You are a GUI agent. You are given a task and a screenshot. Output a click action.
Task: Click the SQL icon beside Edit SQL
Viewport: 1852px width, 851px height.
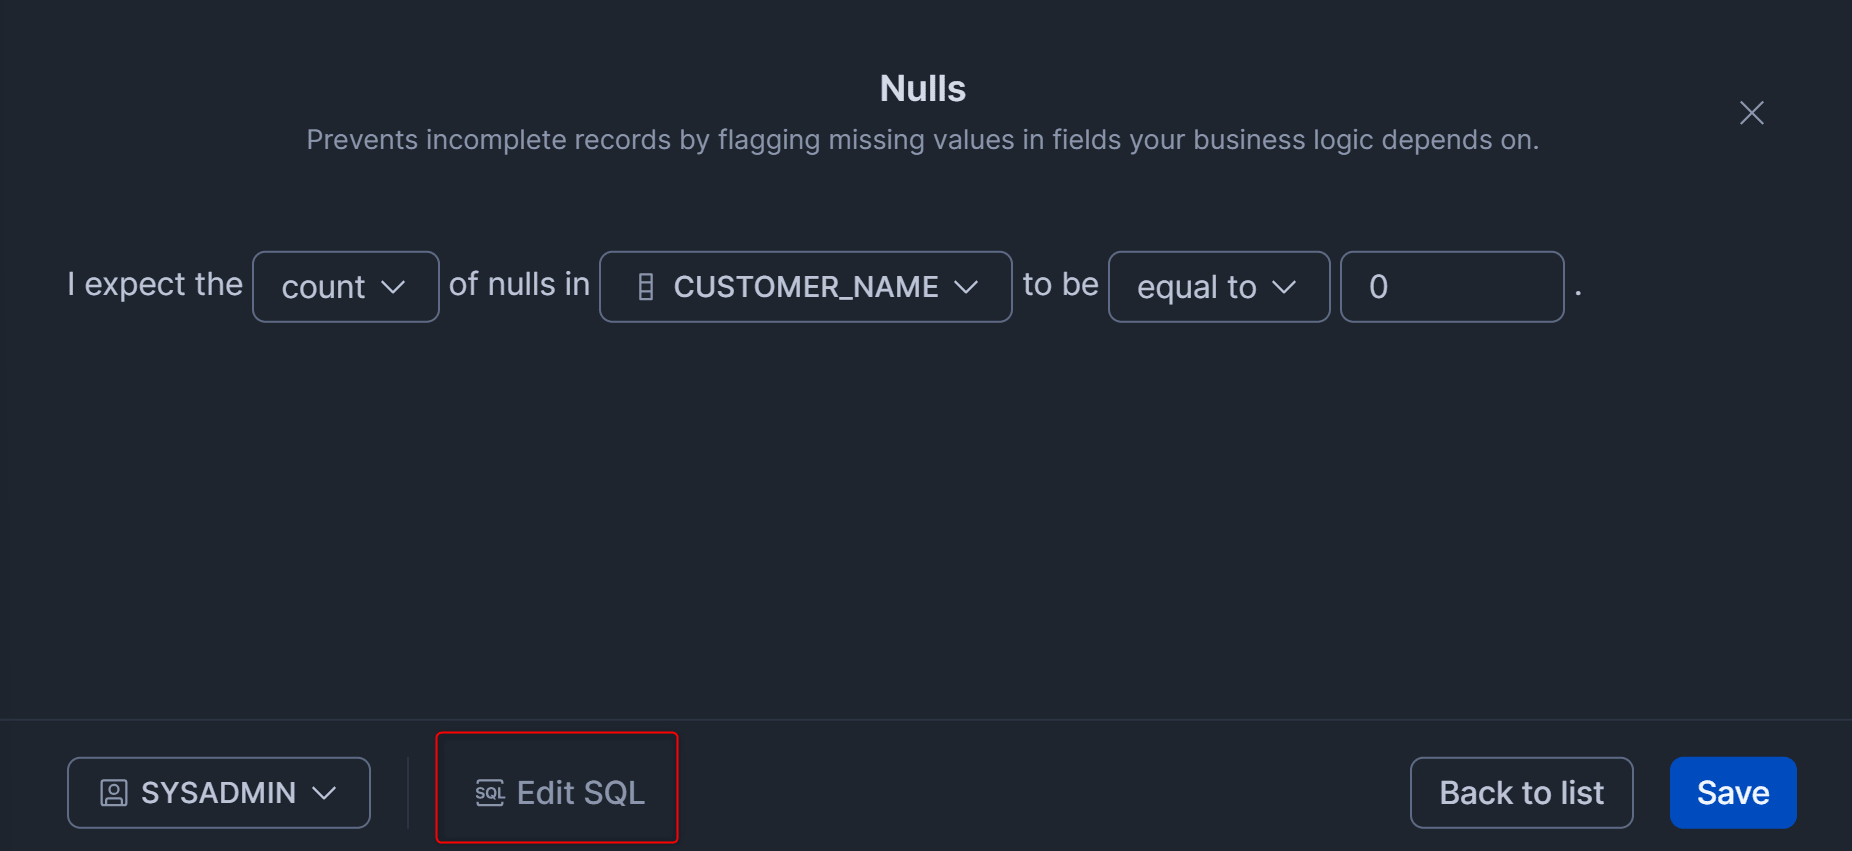click(489, 793)
